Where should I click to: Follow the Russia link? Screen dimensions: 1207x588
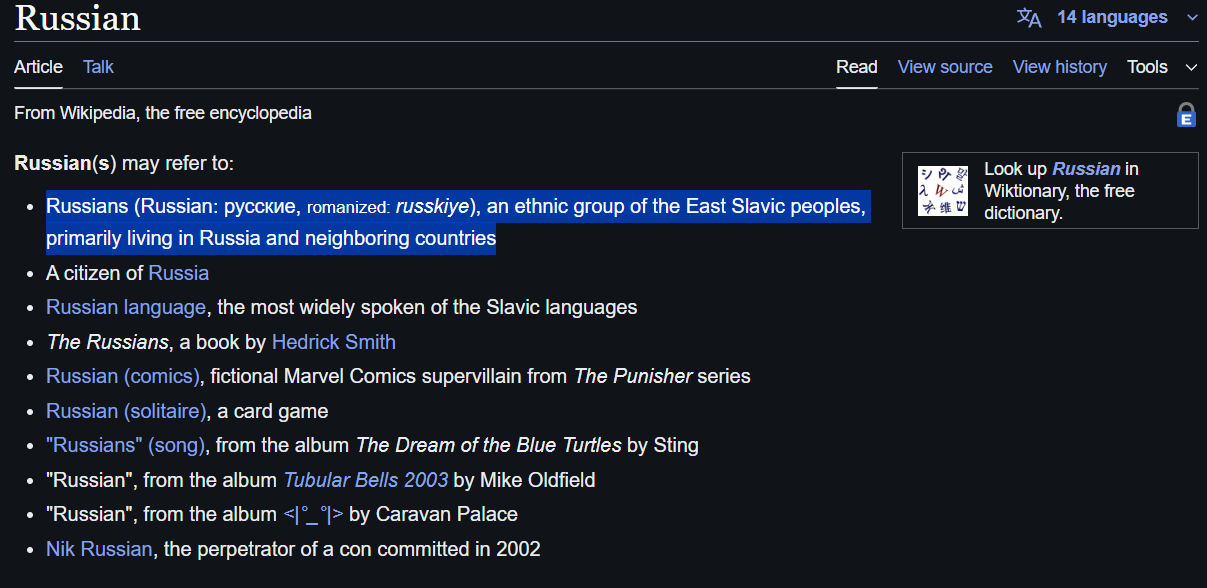click(179, 273)
